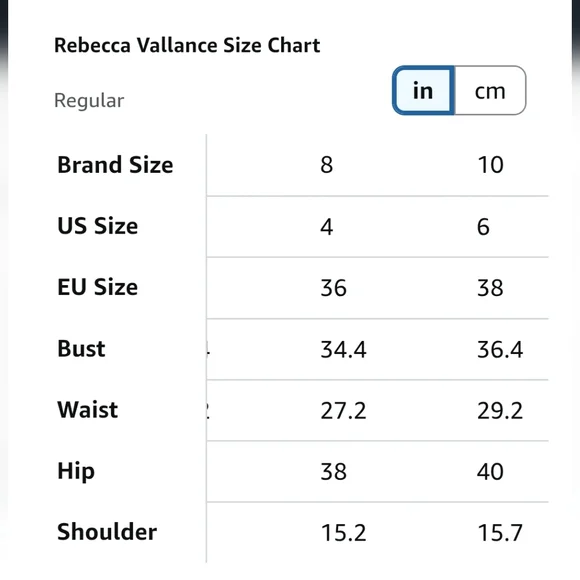Select Bust 34.4 measurement
The image size is (580, 580).
tap(343, 349)
